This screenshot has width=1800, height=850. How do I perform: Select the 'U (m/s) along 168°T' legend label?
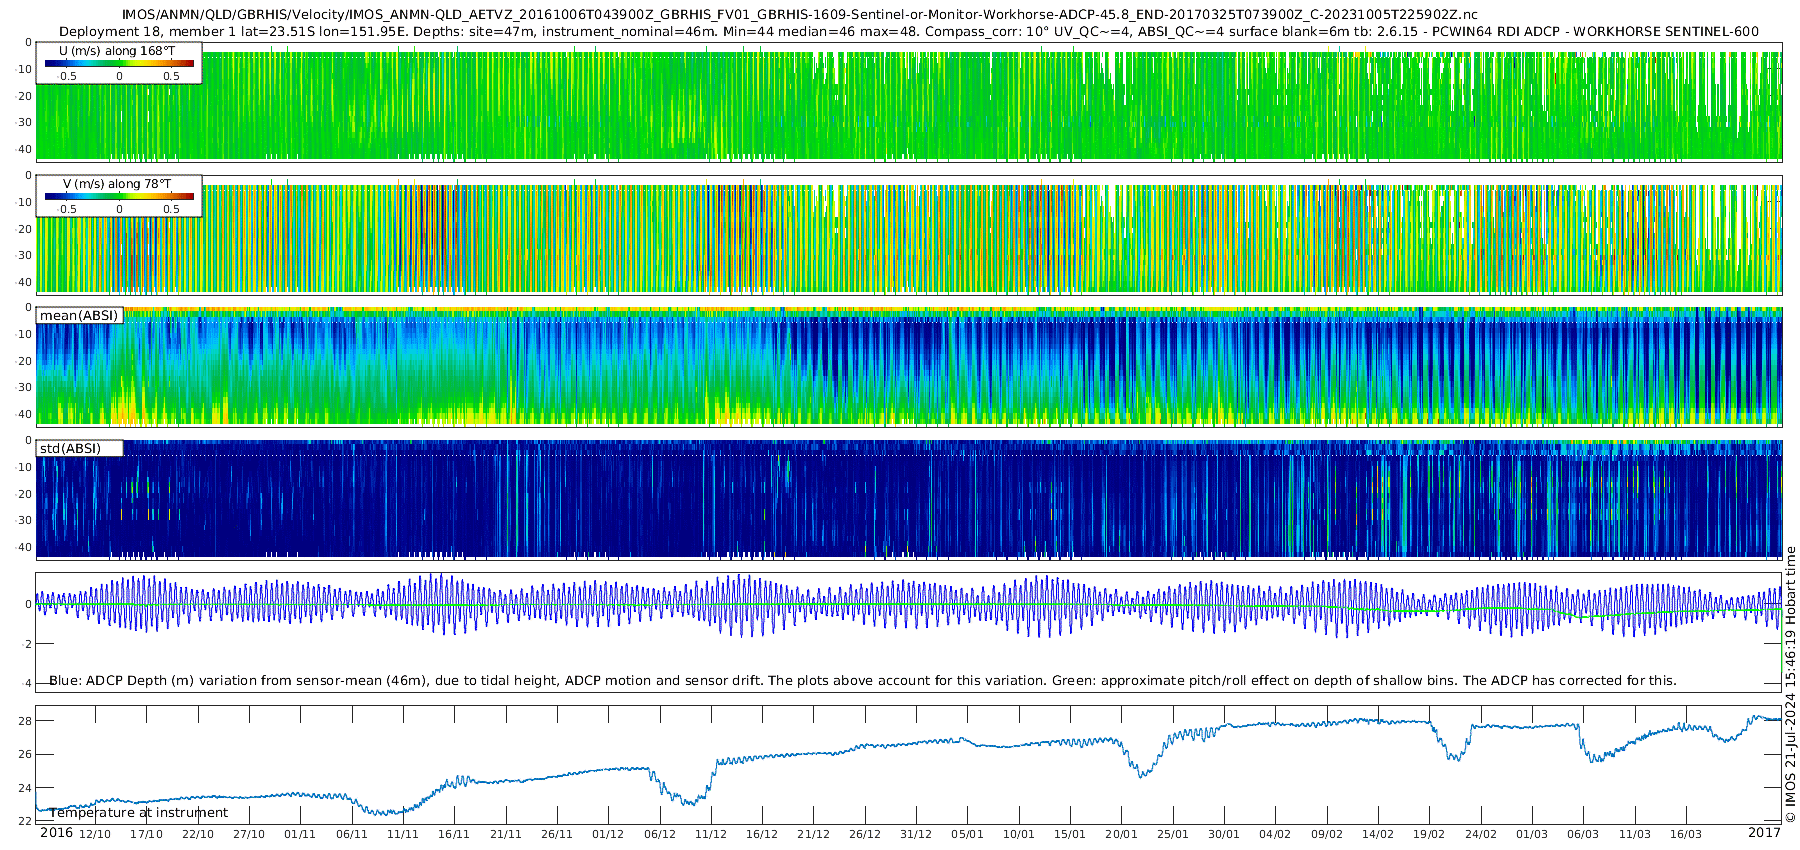(115, 50)
